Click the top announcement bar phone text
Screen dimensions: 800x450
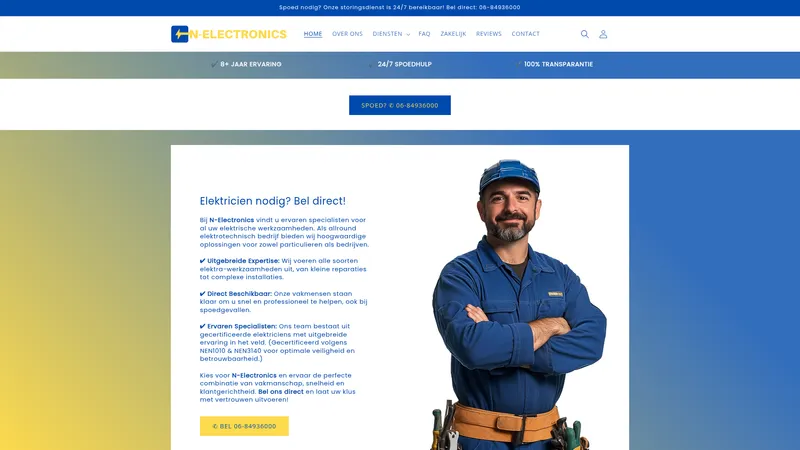click(x=400, y=7)
